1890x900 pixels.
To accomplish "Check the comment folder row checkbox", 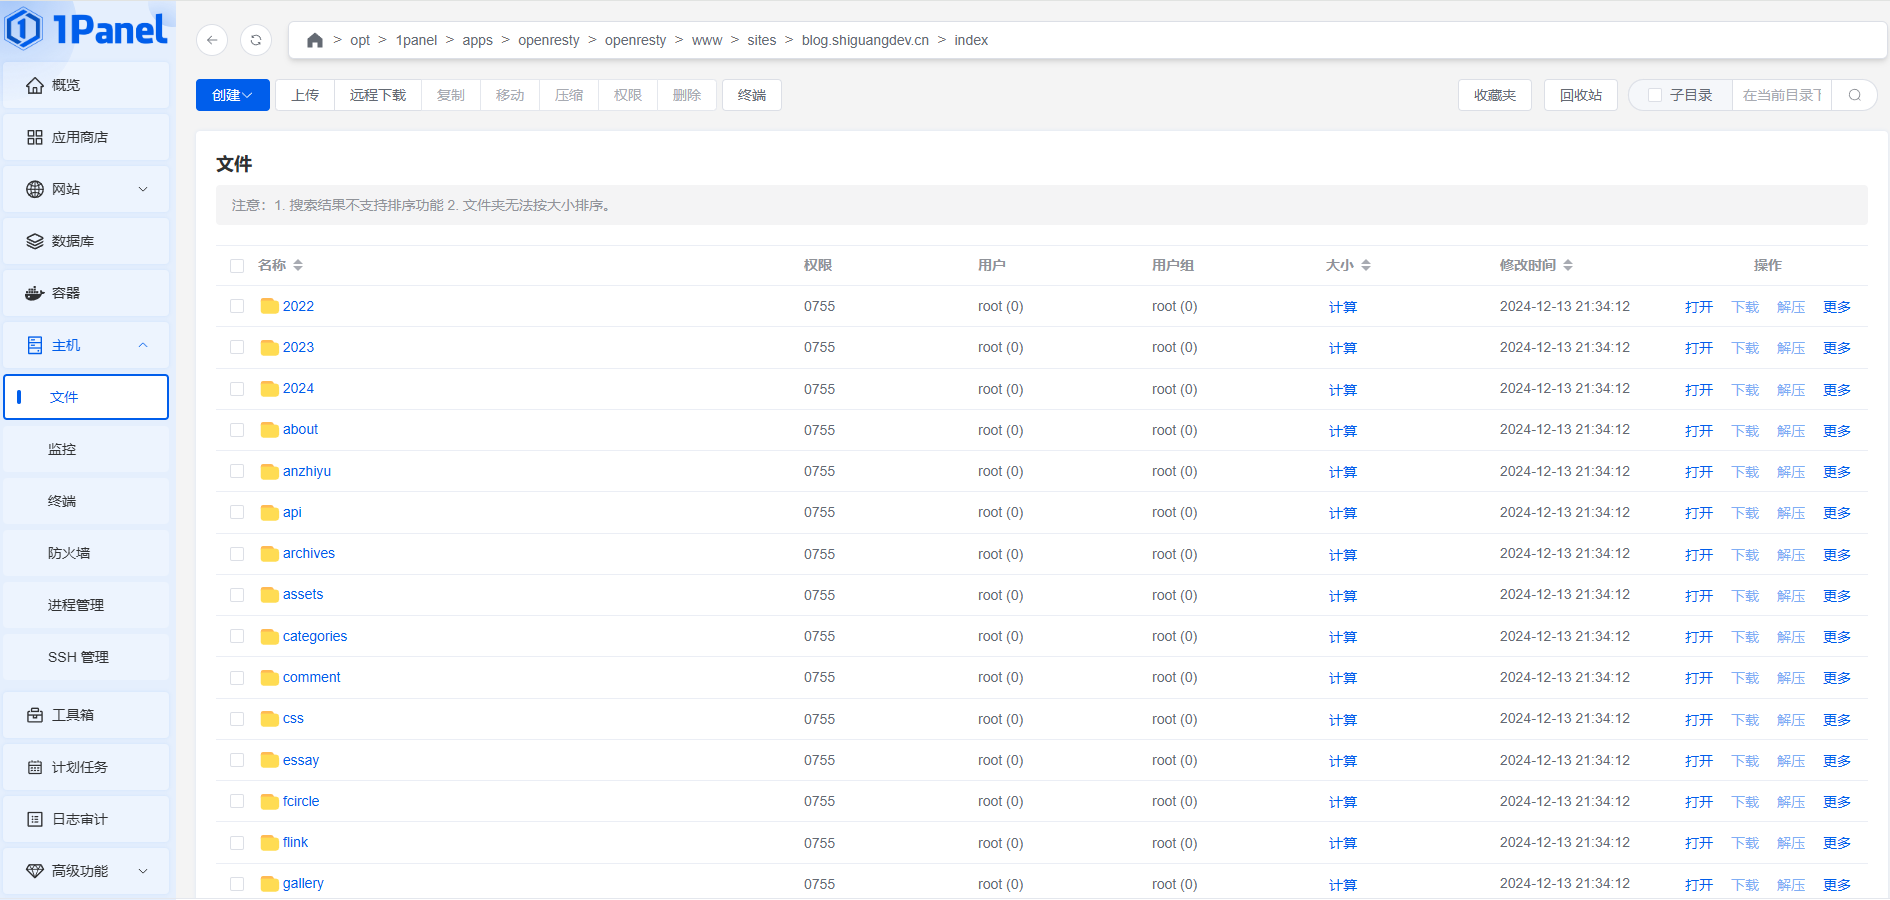I will point(237,677).
